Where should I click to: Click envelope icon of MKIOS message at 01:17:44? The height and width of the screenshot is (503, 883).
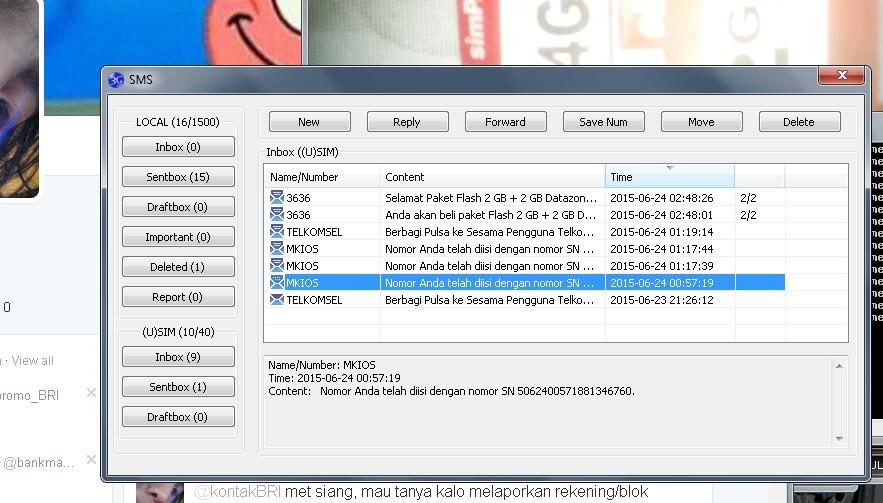click(277, 248)
